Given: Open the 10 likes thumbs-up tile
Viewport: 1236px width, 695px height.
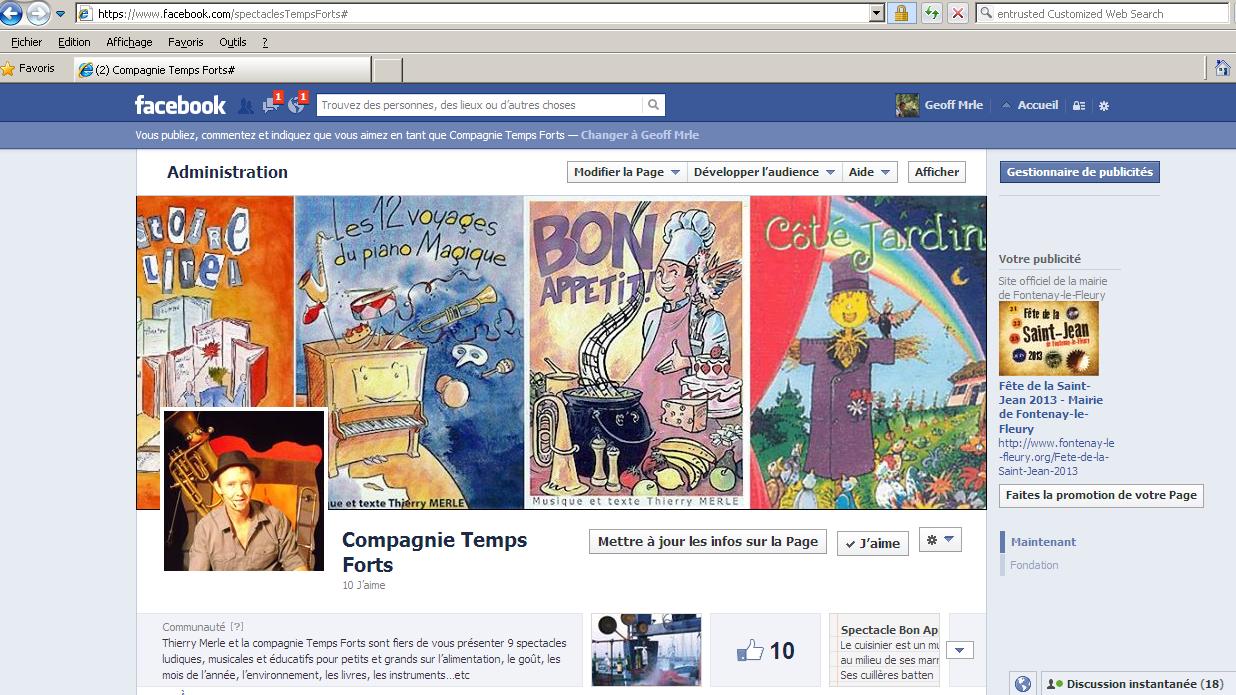Looking at the screenshot, I should (765, 650).
